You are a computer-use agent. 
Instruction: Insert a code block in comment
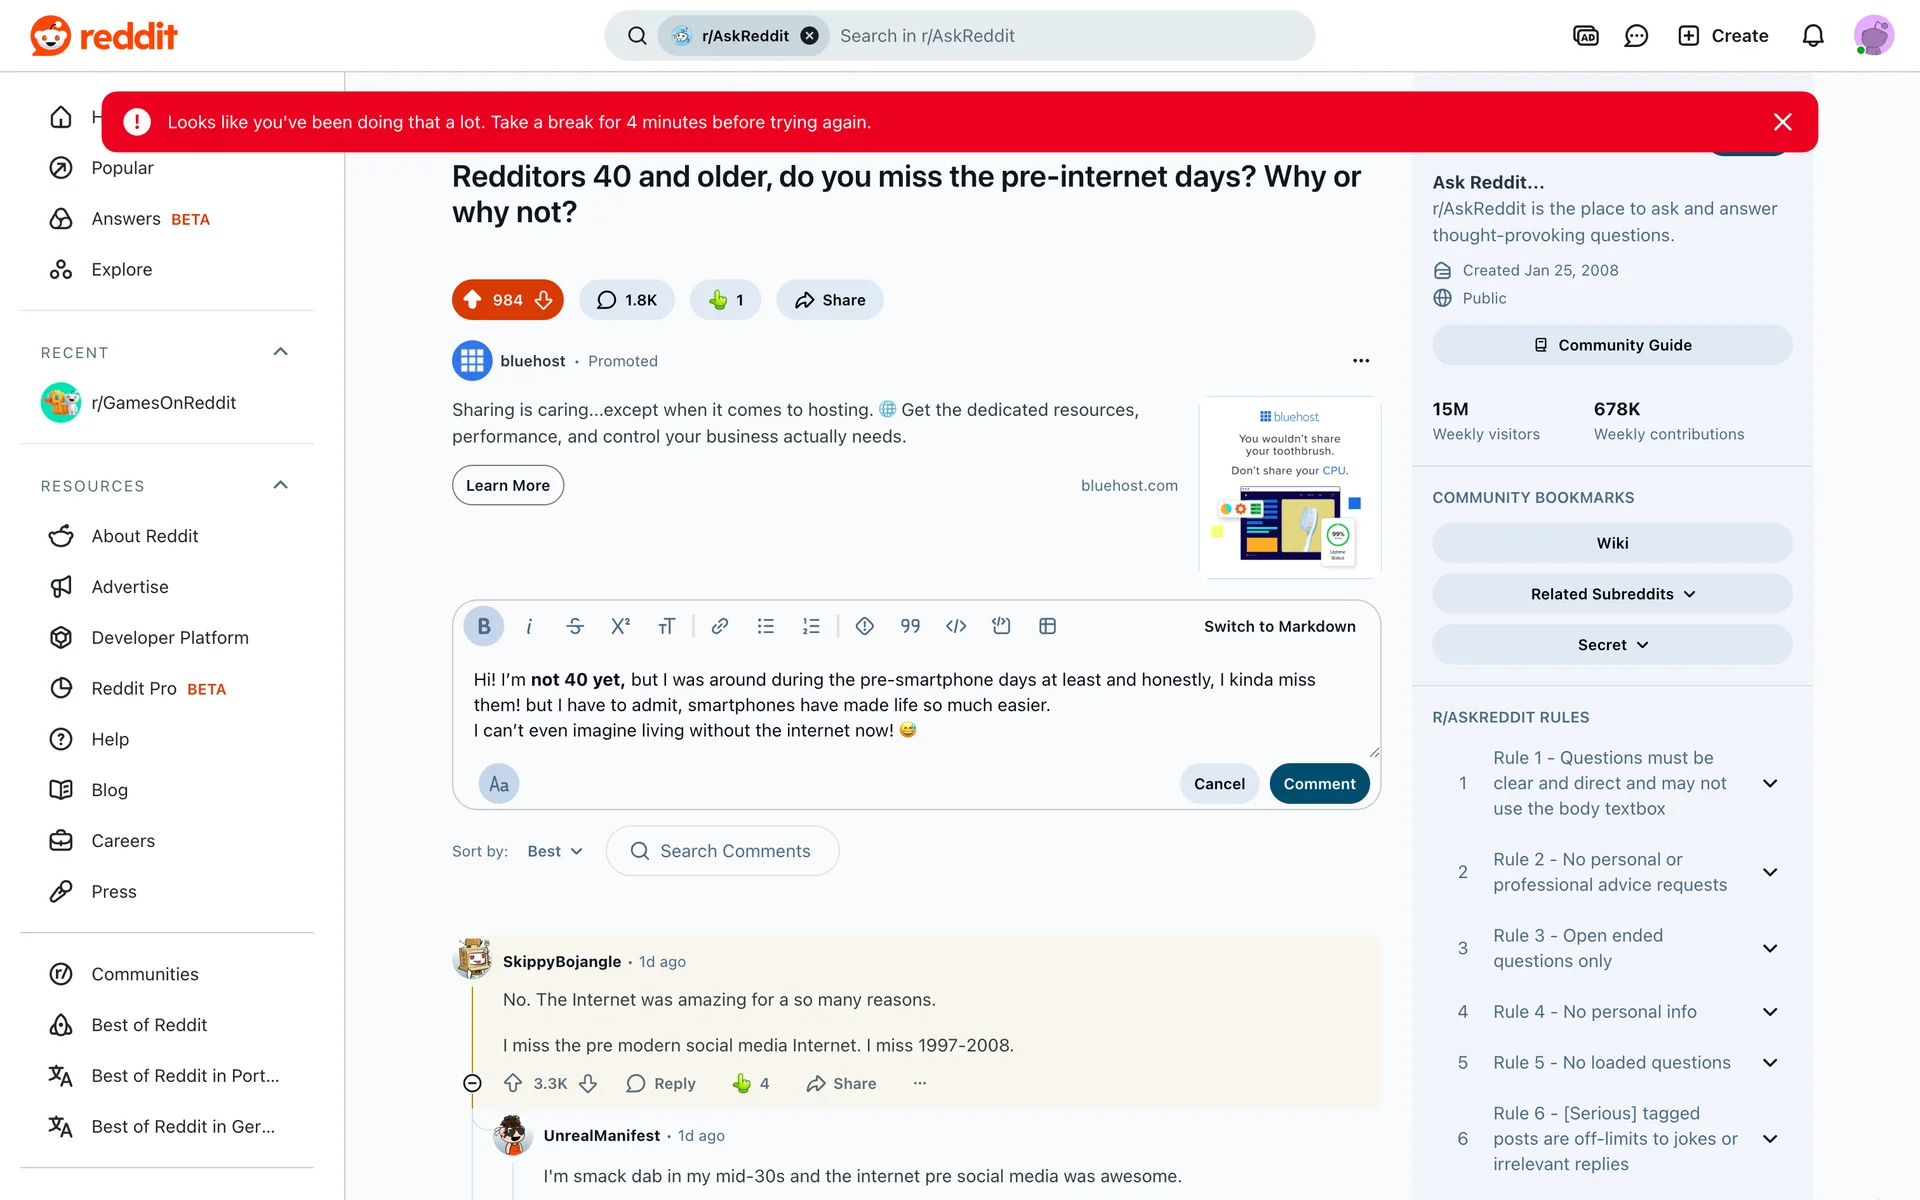tap(1001, 626)
